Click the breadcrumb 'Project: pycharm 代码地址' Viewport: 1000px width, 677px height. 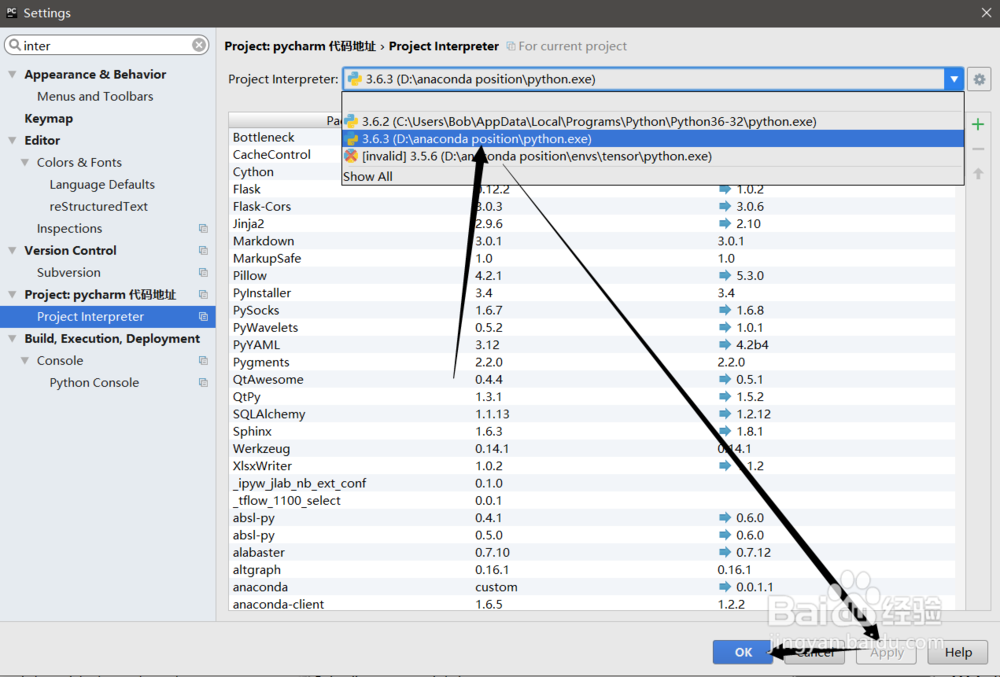[300, 46]
